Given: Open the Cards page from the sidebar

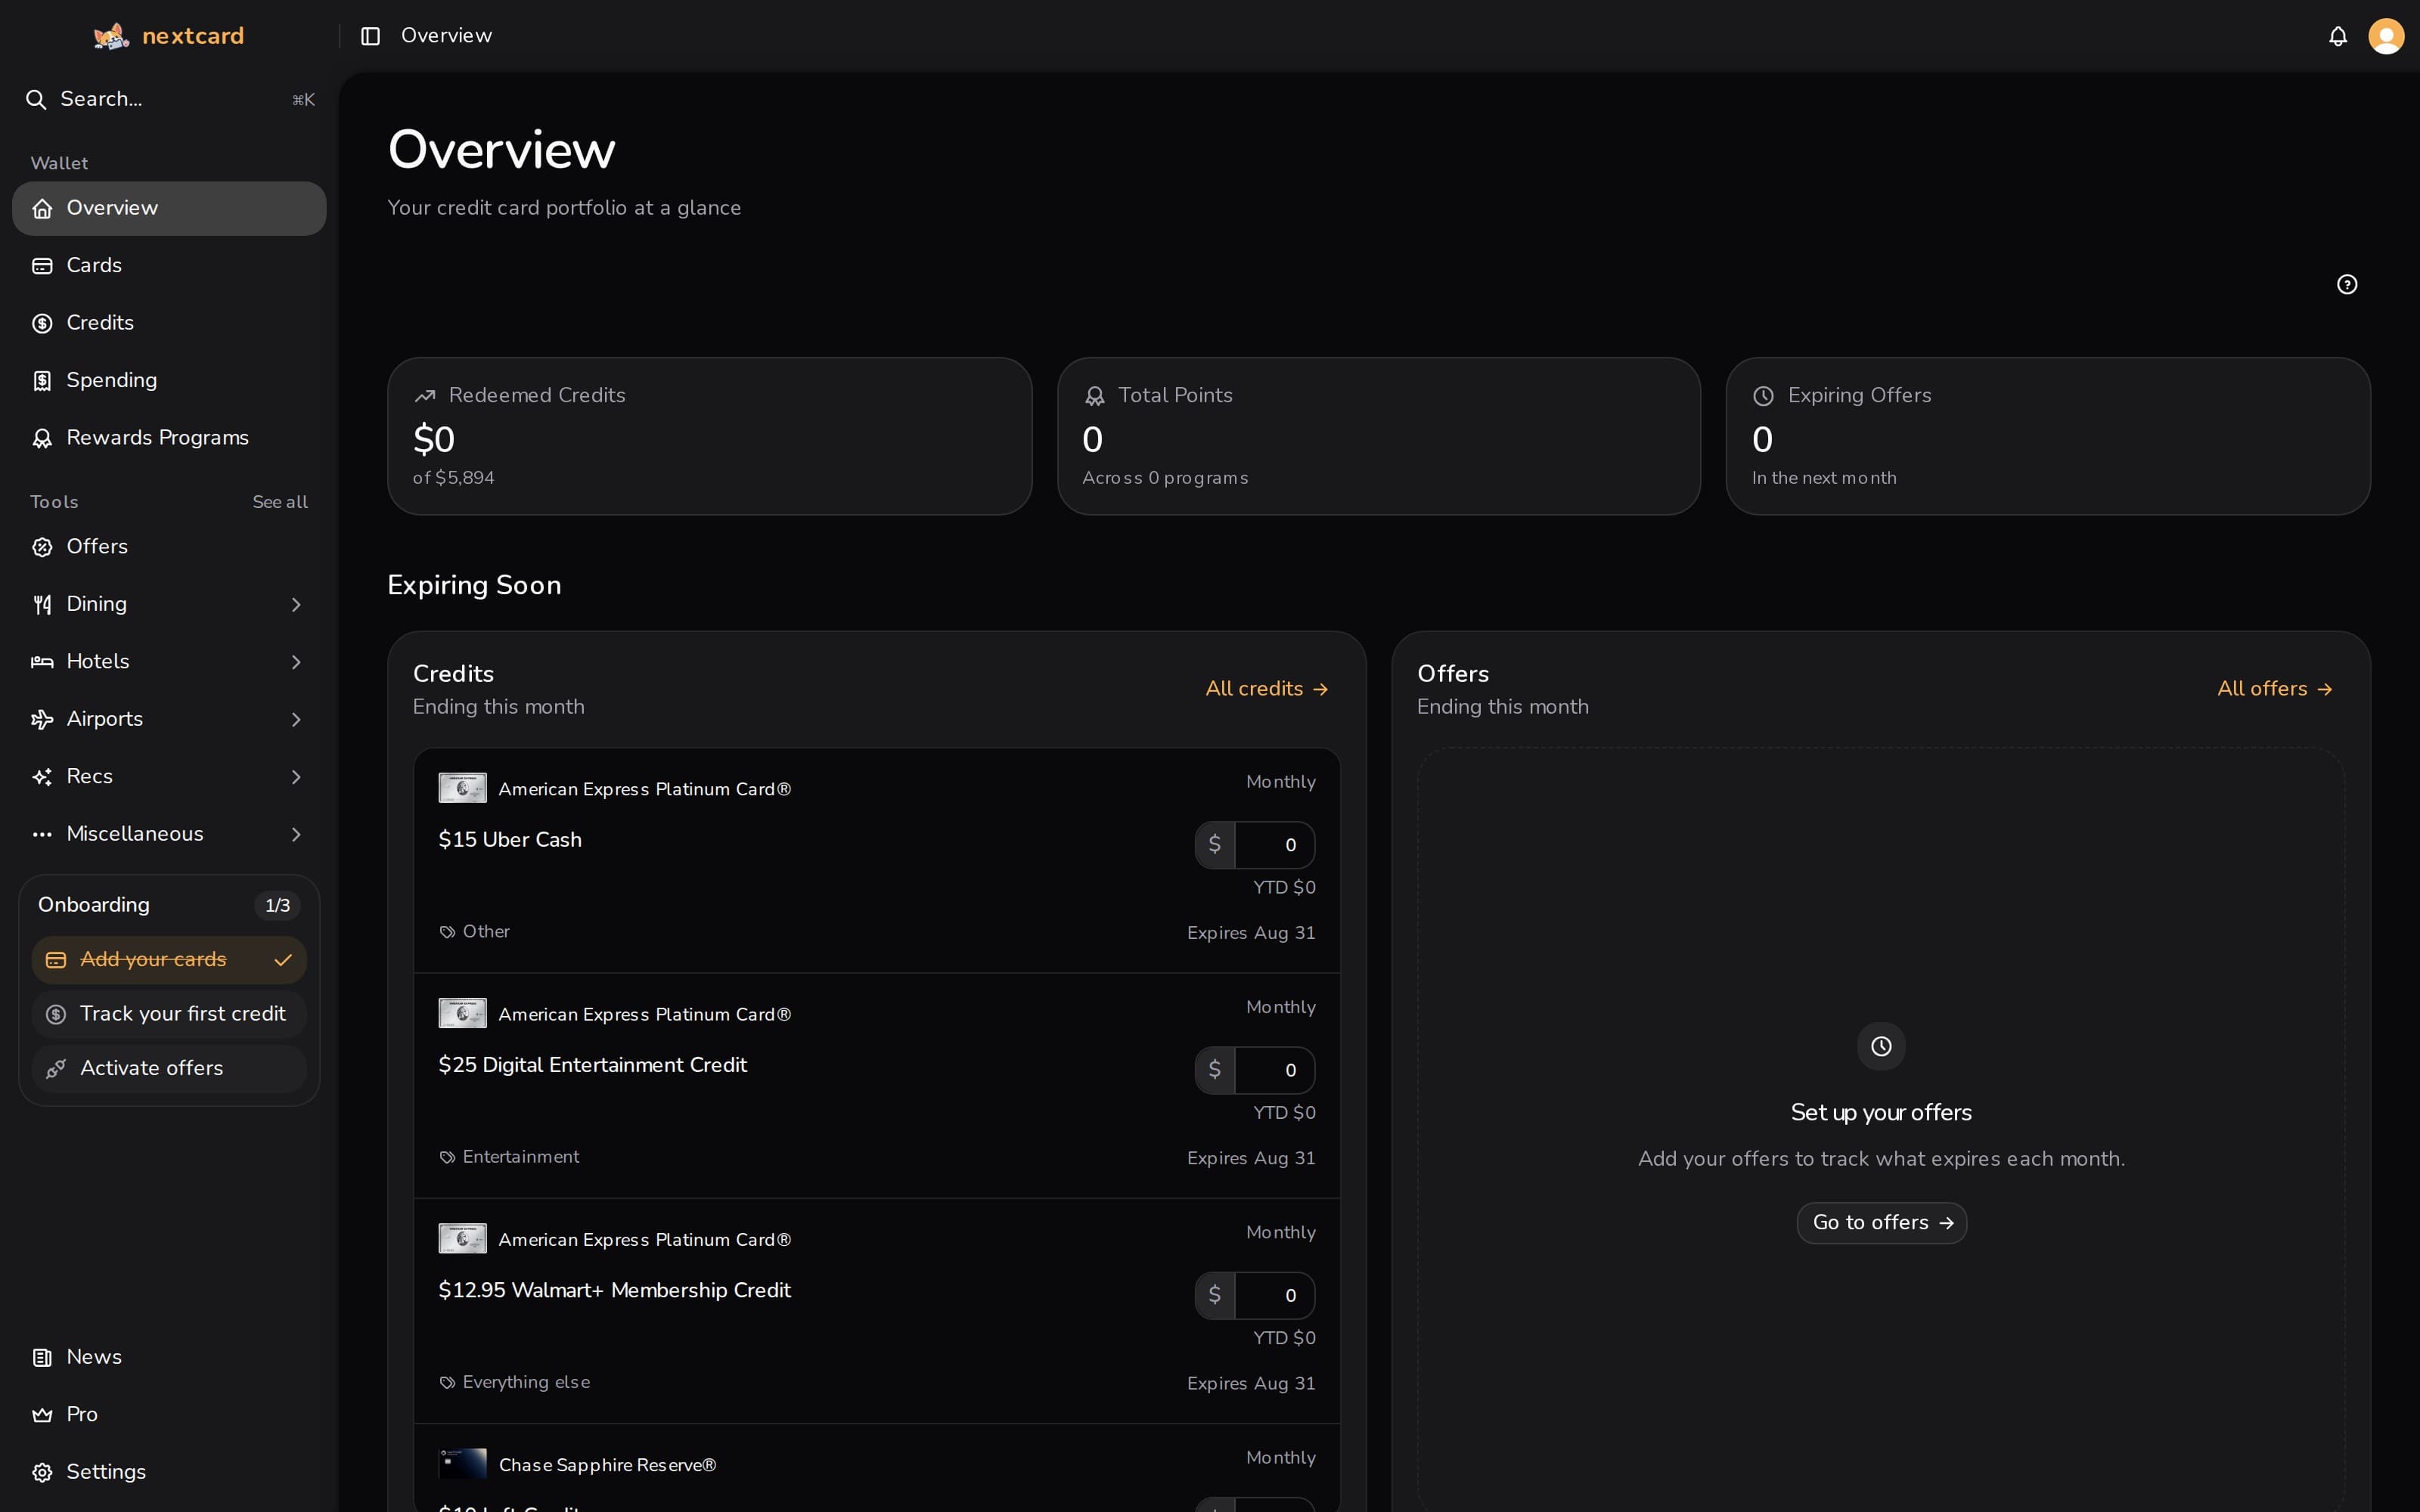Looking at the screenshot, I should point(169,266).
